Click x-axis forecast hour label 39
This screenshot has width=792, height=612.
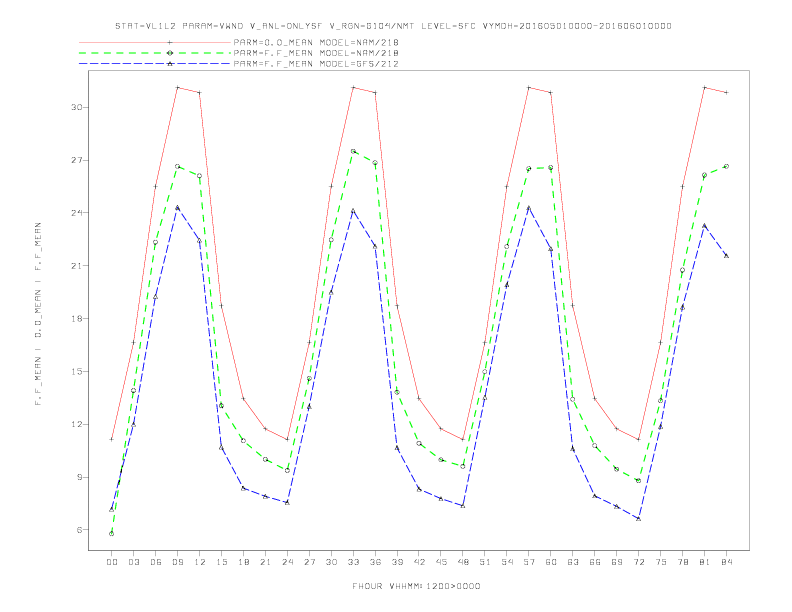[x=397, y=562]
